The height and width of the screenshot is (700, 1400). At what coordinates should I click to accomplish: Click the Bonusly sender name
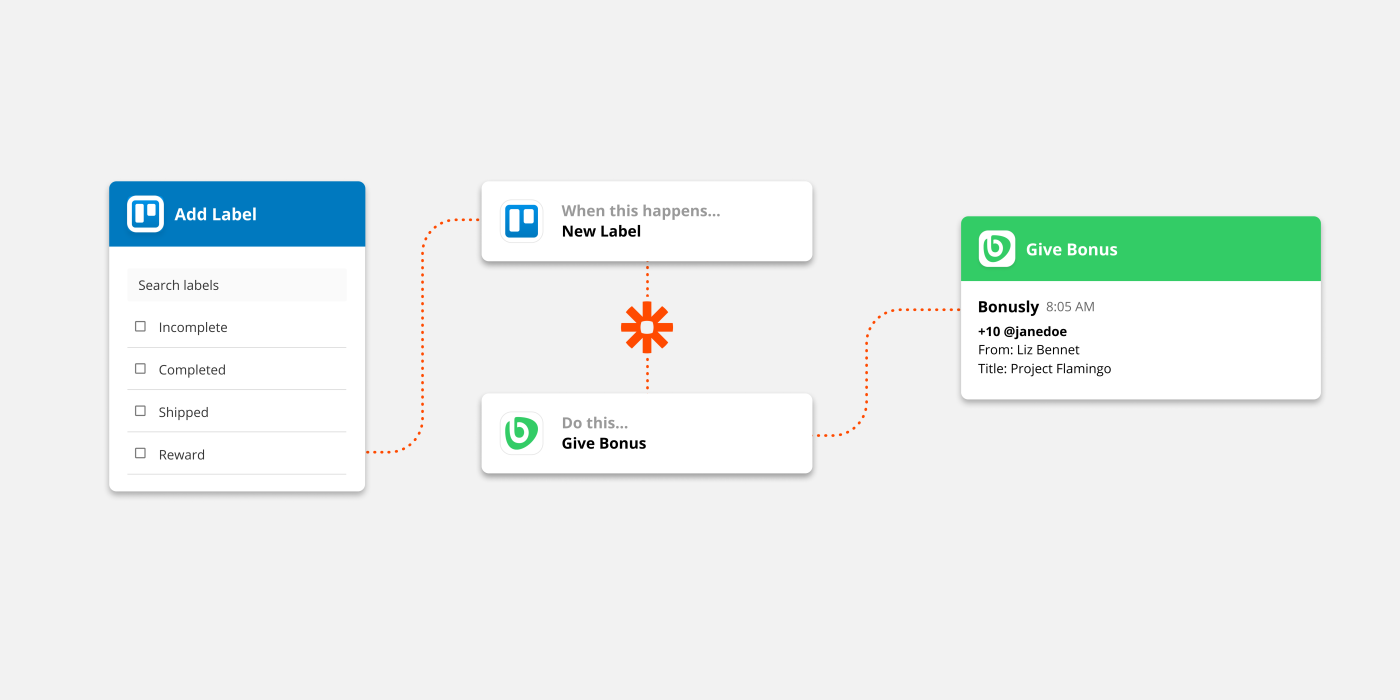pyautogui.click(x=1008, y=307)
